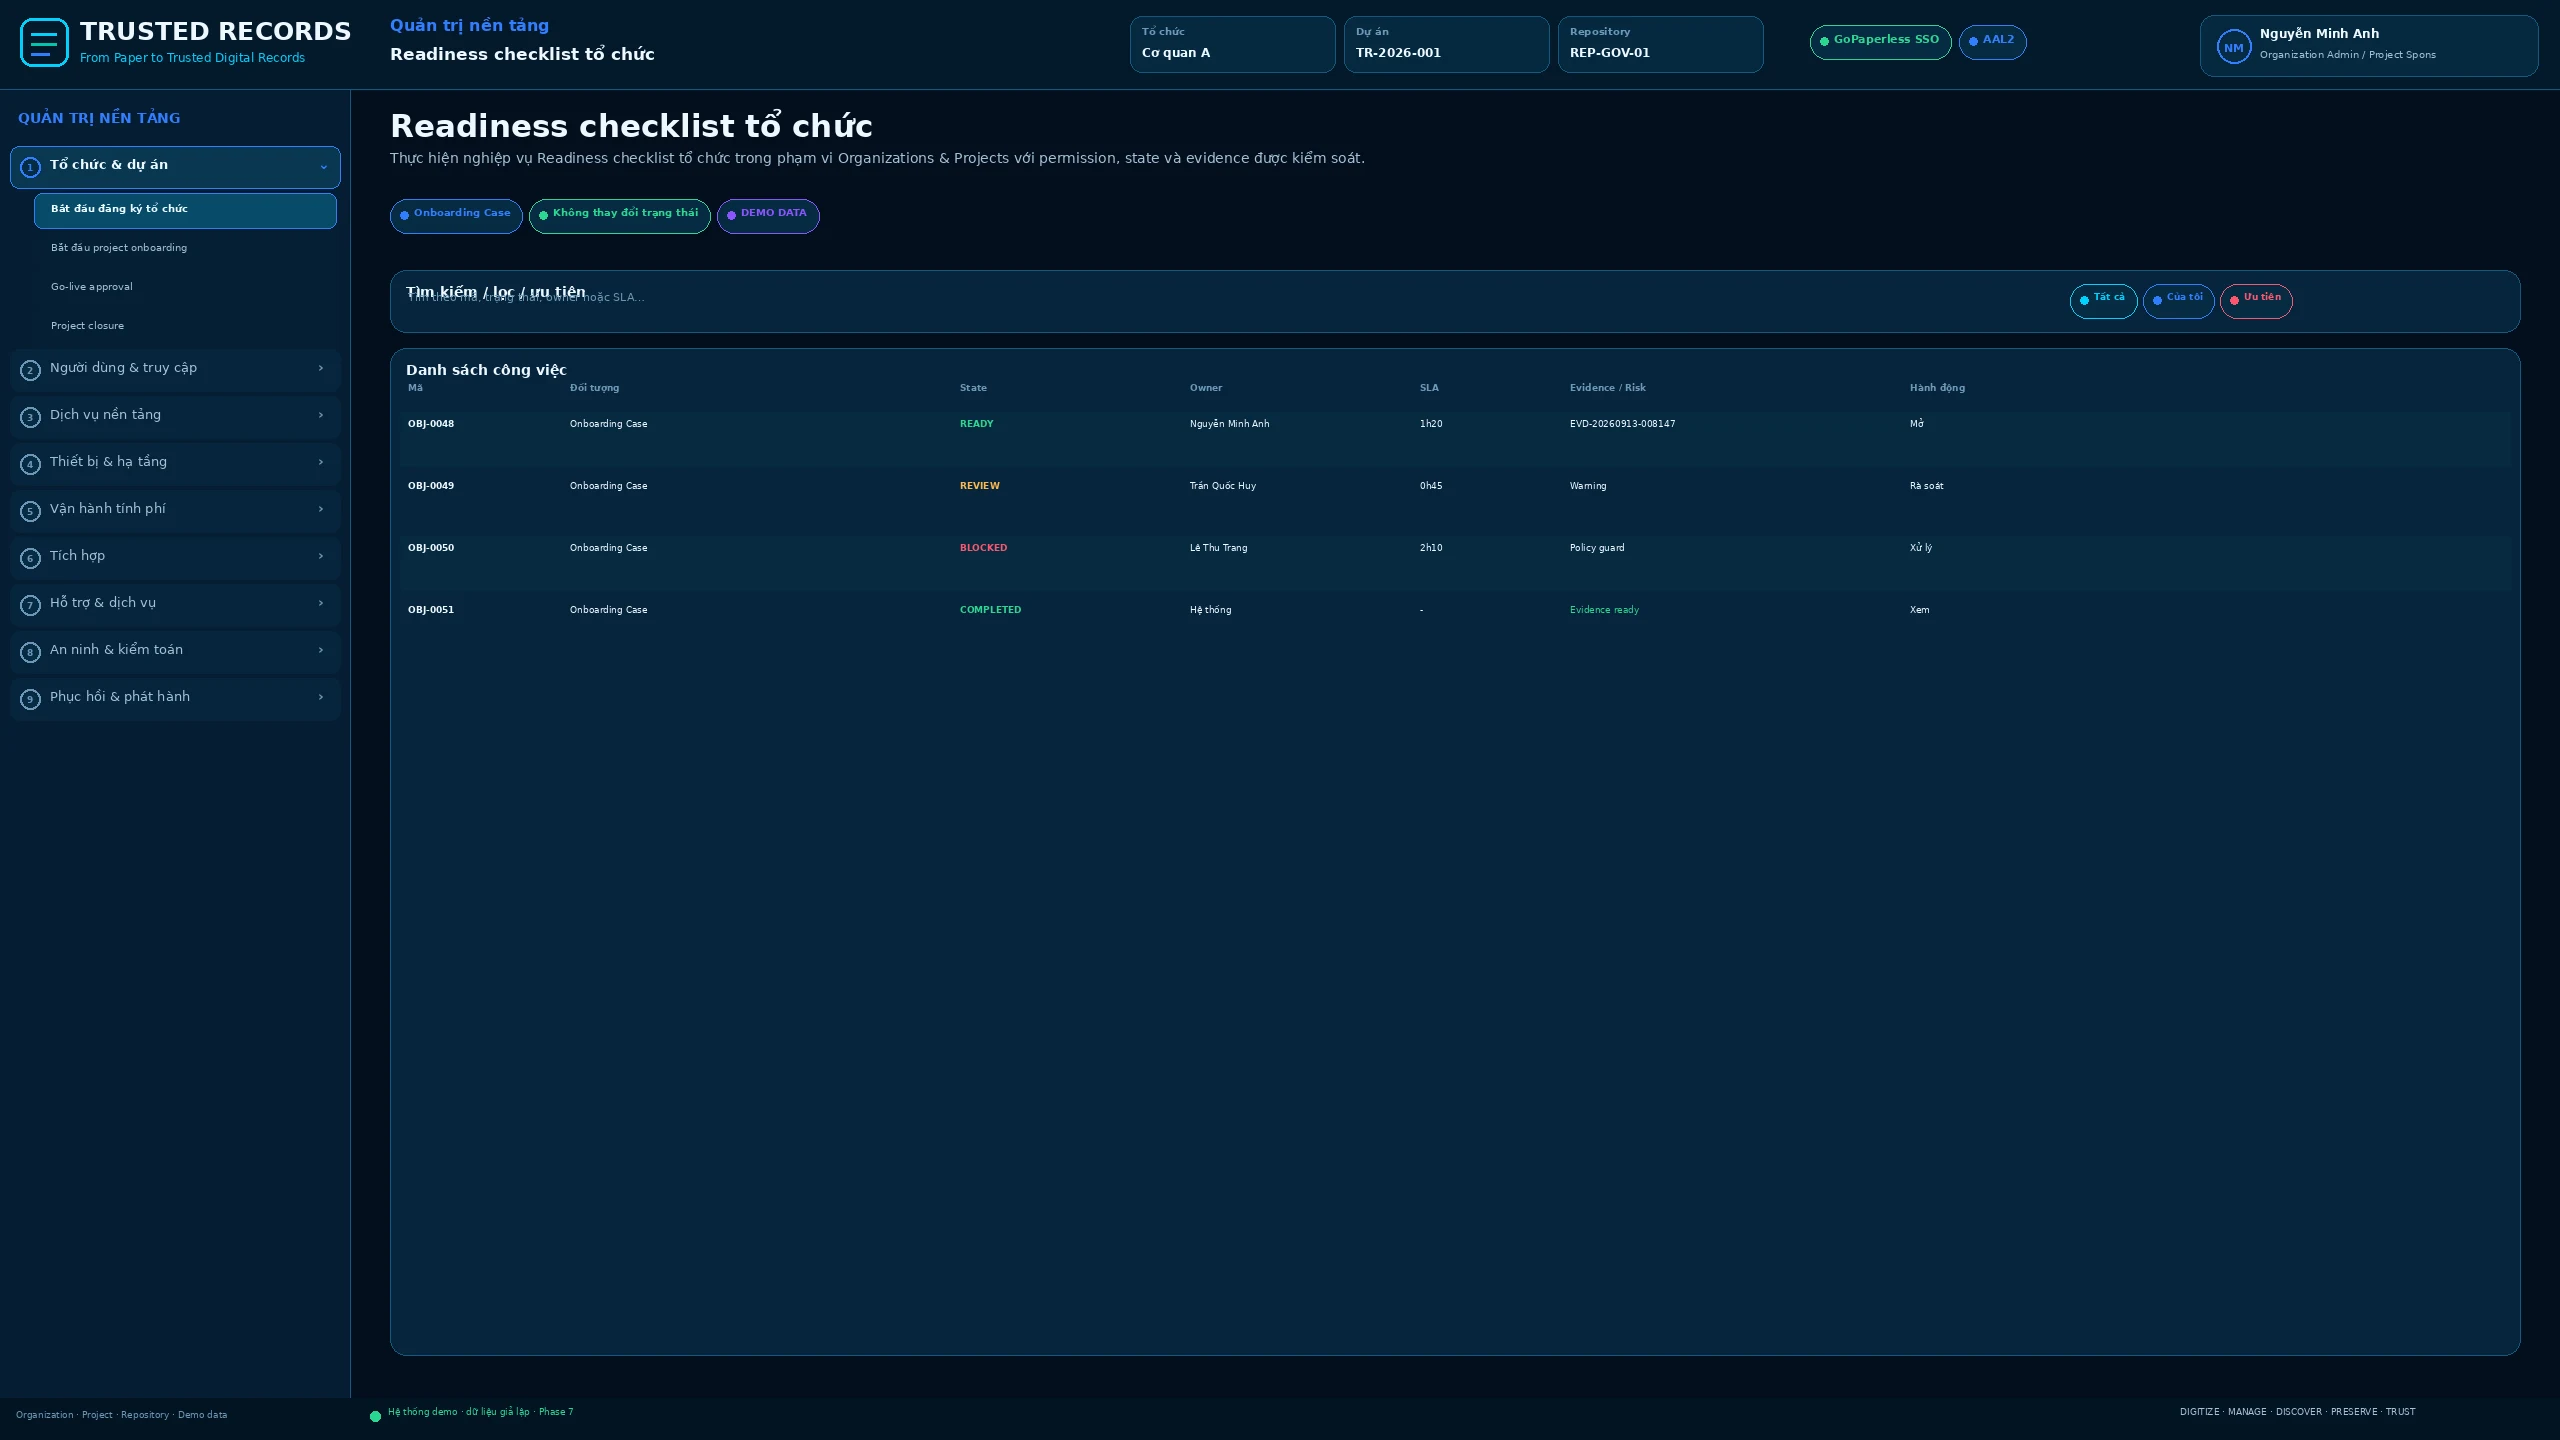Image resolution: width=2560 pixels, height=1440 pixels.
Task: Open the Tổ chức selector Cơ quan A
Action: pyautogui.click(x=1232, y=44)
